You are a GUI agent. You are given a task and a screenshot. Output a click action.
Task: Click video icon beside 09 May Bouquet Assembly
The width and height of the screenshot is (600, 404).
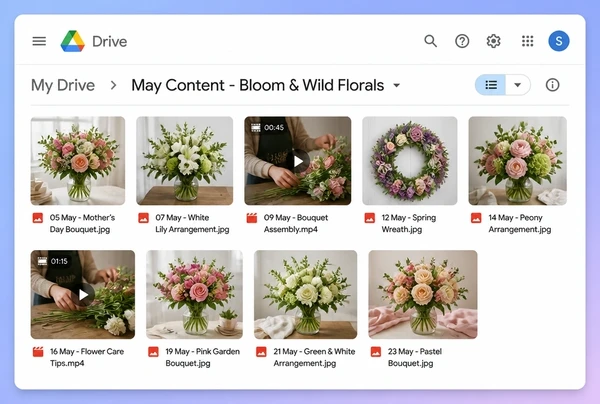pyautogui.click(x=252, y=218)
